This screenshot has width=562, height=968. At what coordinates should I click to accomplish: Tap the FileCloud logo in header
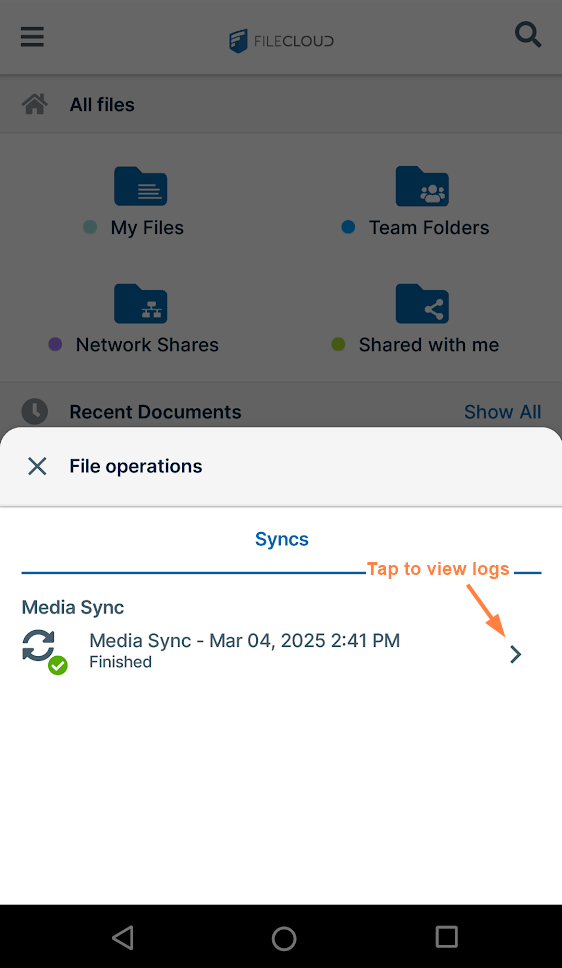point(281,41)
